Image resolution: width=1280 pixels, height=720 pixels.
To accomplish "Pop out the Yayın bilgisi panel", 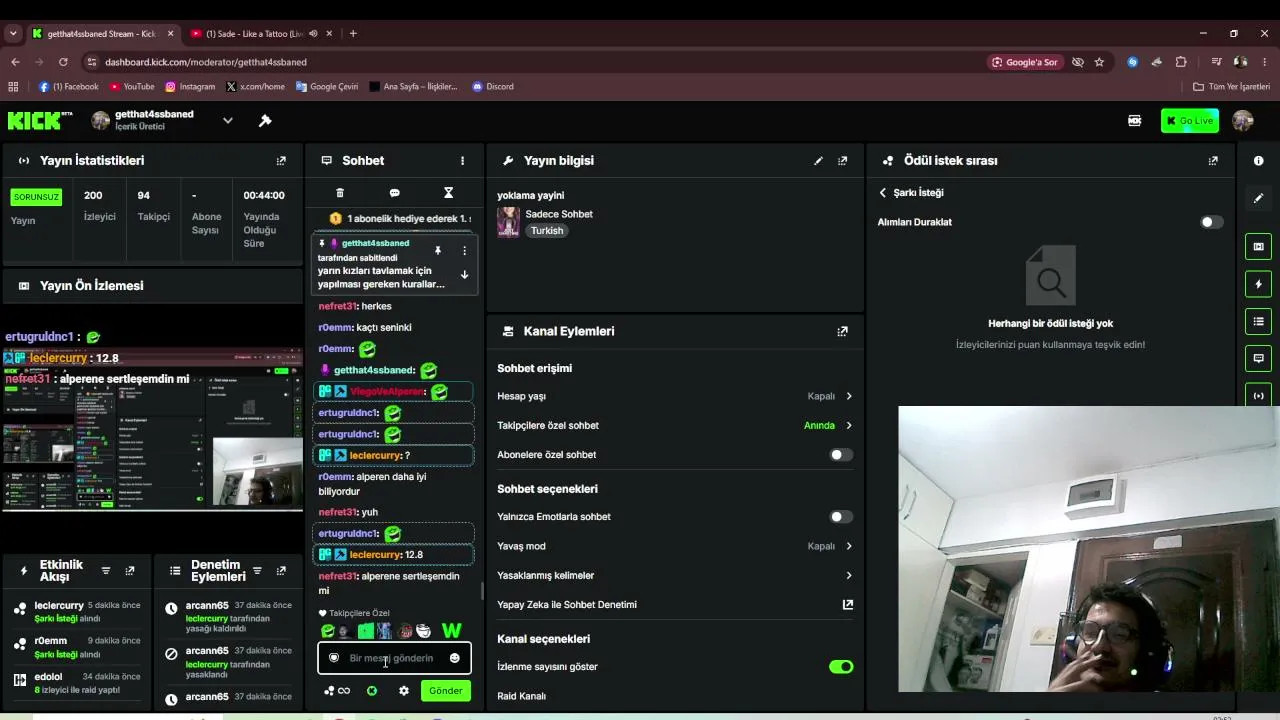I will point(843,161).
